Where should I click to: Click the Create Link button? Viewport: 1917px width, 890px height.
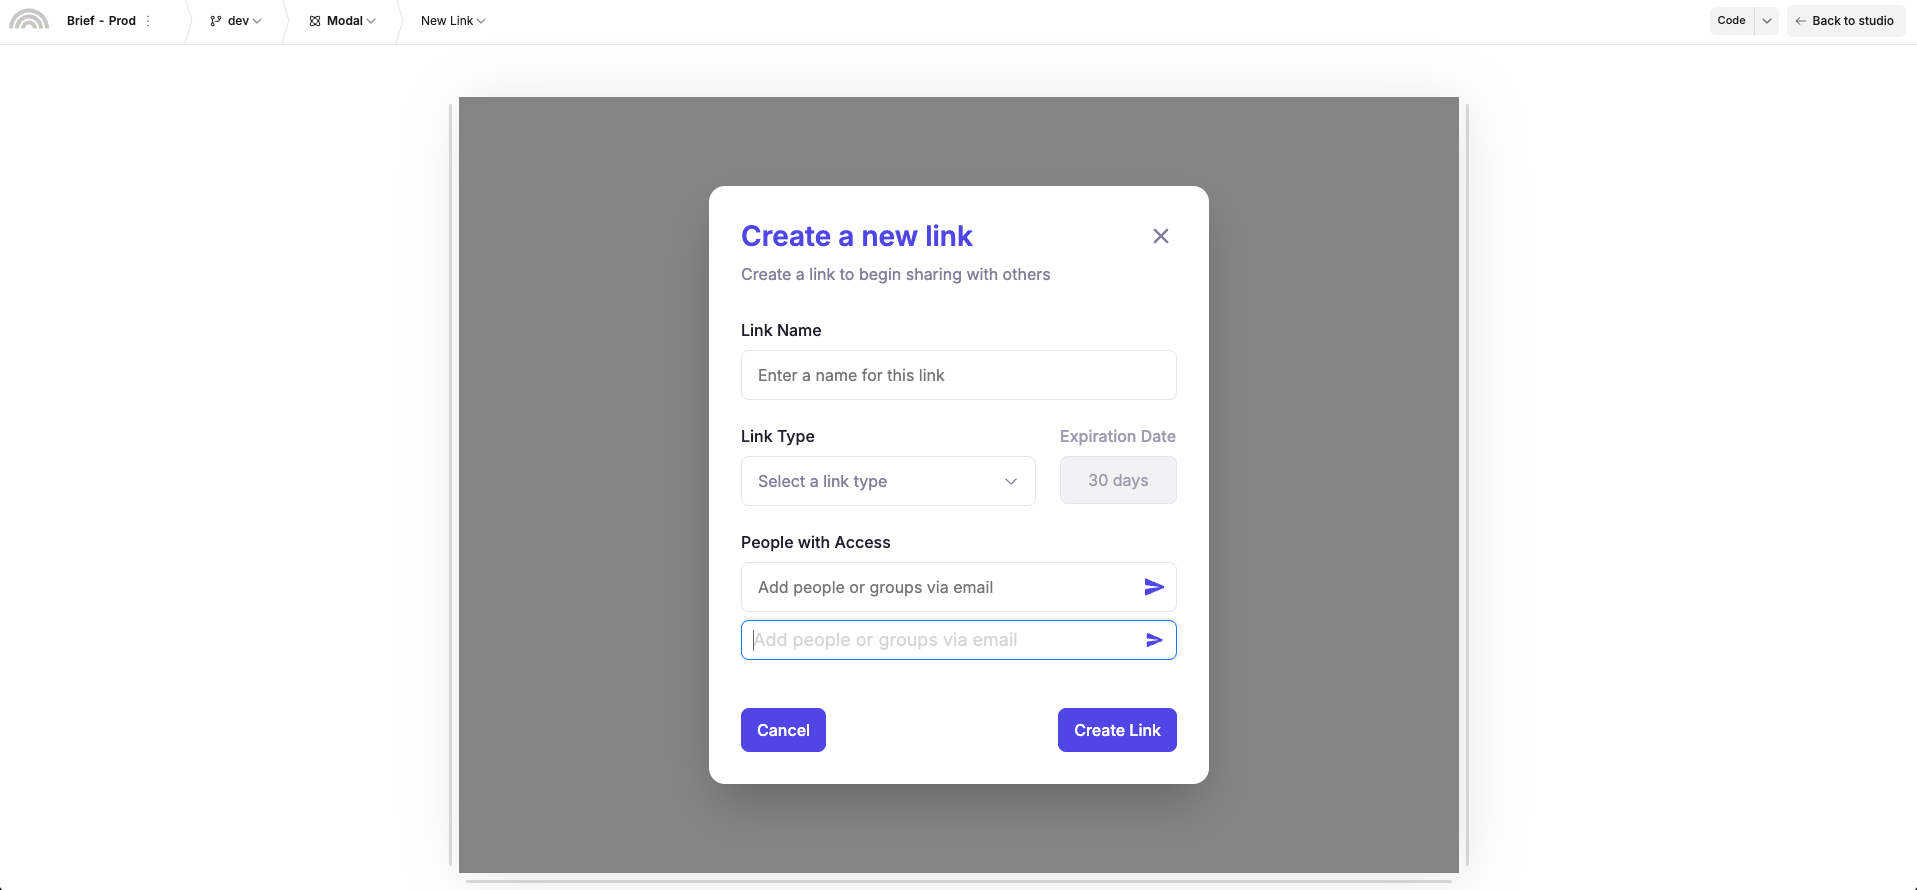[1117, 730]
